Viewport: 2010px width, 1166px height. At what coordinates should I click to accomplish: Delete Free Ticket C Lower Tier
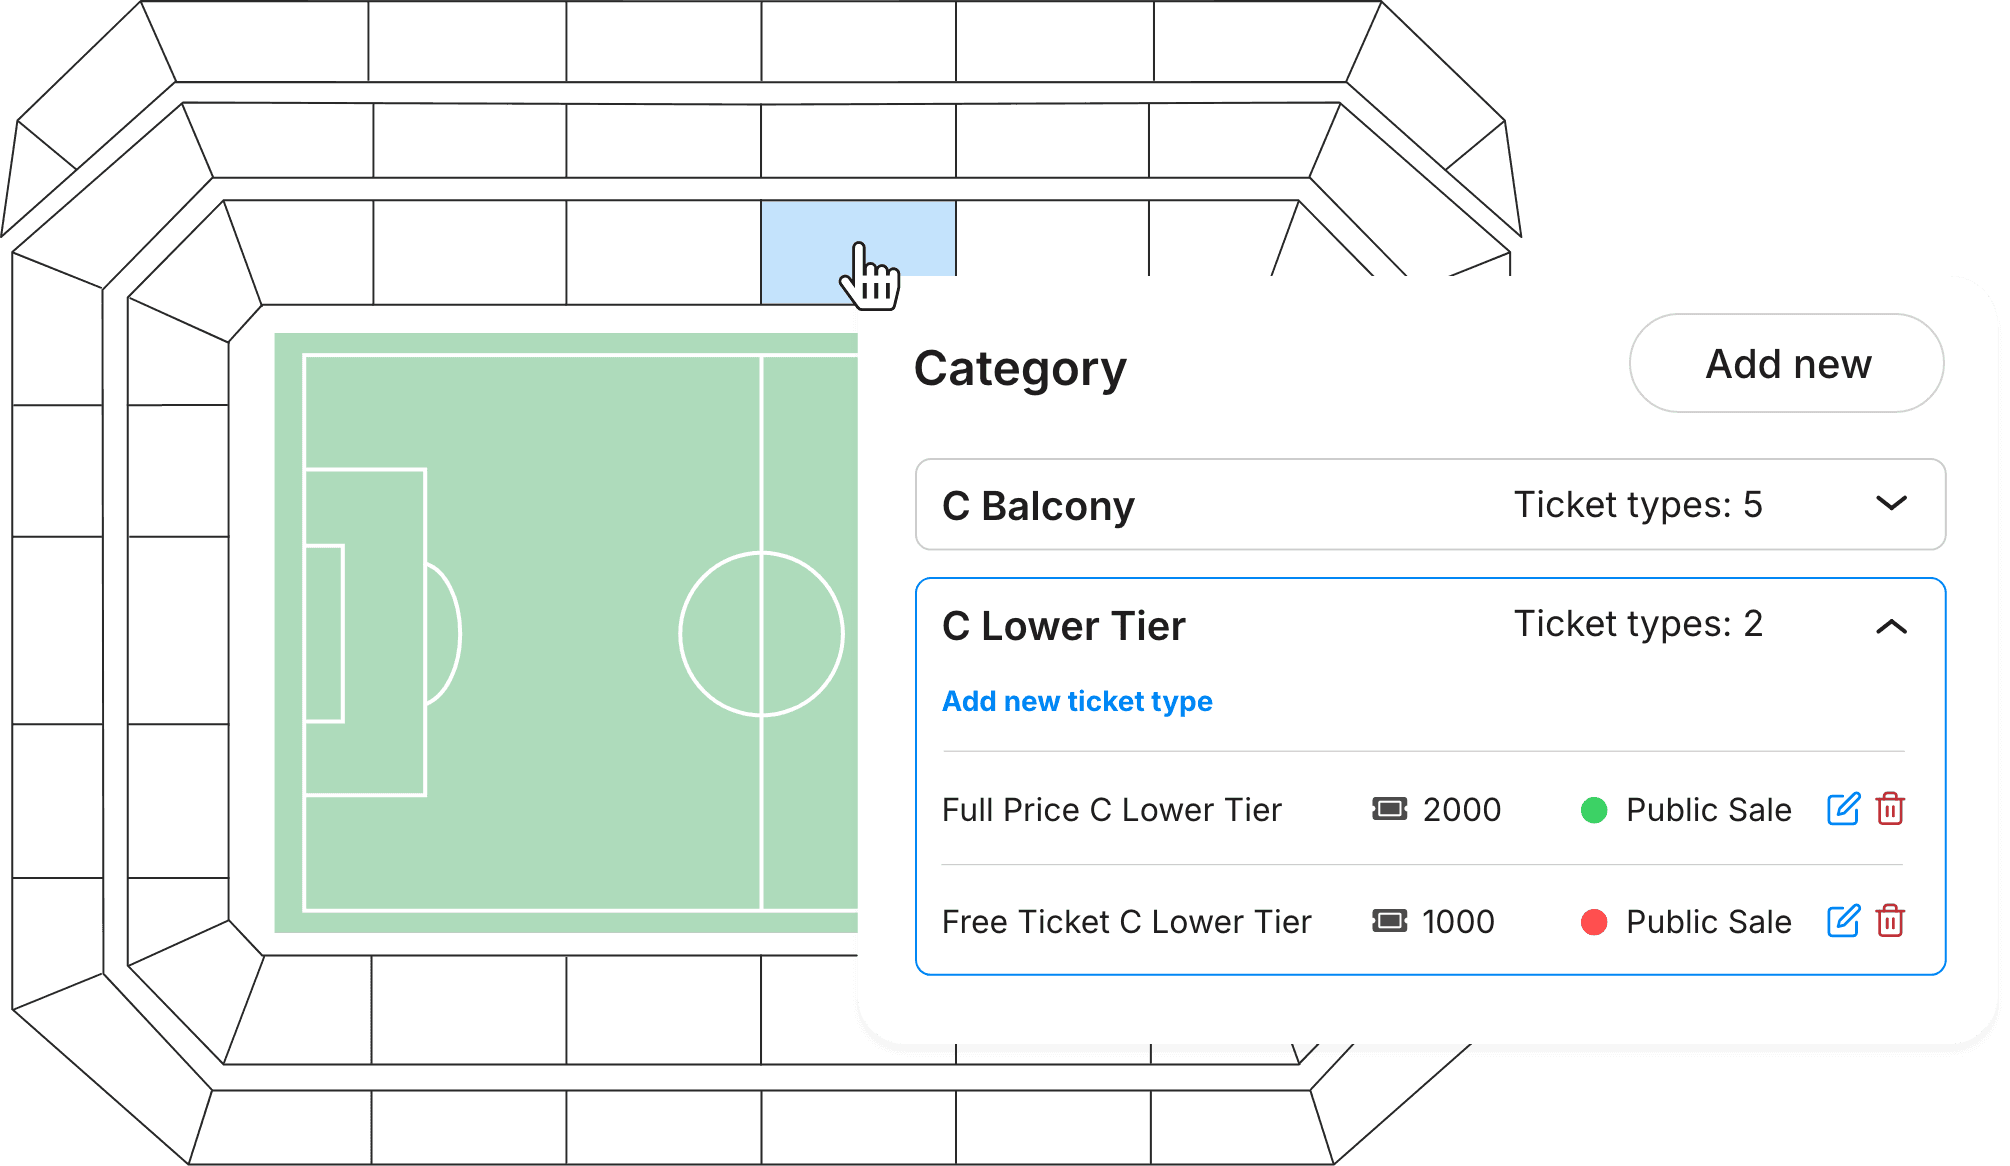1890,921
